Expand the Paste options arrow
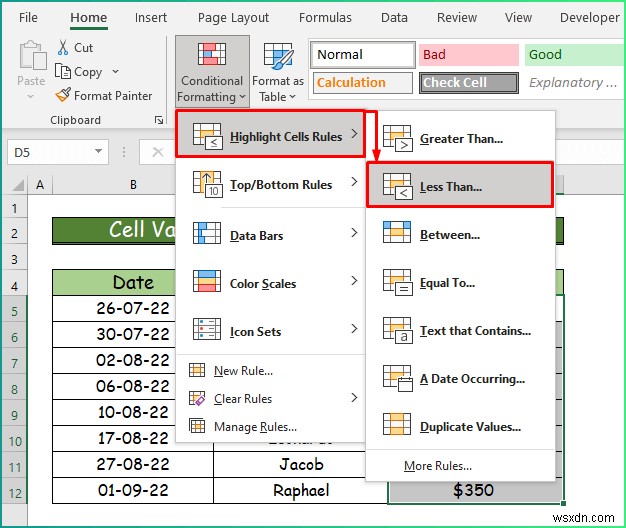 point(31,97)
